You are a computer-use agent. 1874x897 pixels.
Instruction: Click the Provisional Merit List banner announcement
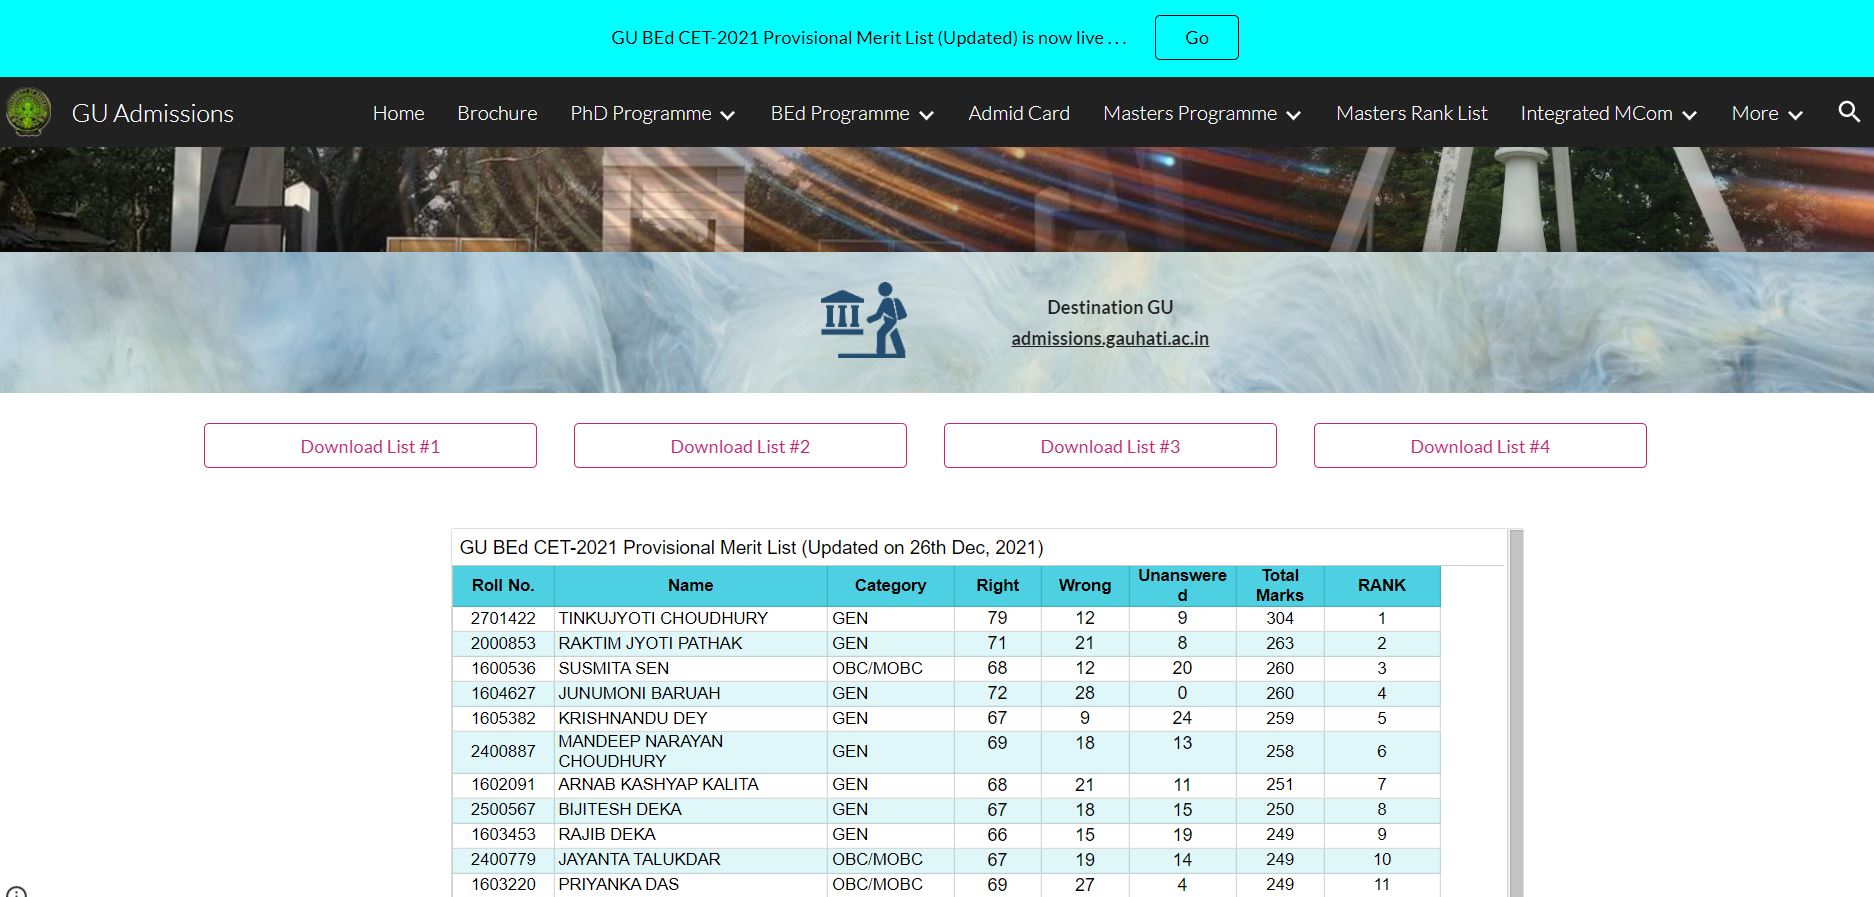[868, 38]
